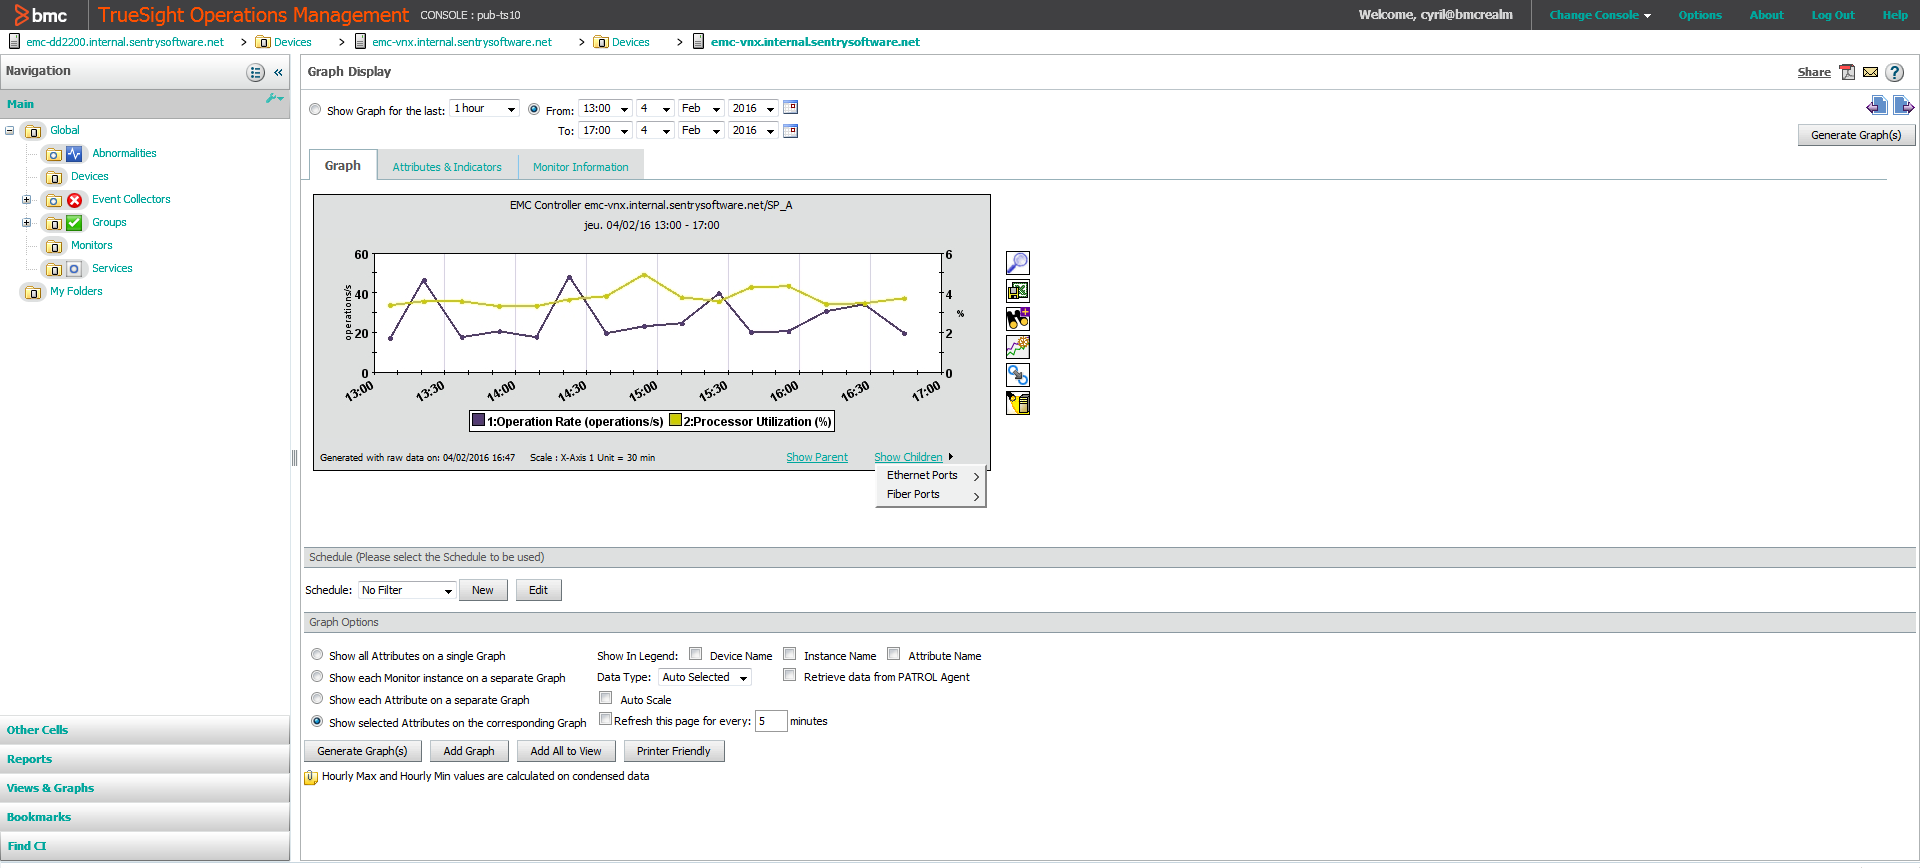Open the Schedule No Filter dropdown
The width and height of the screenshot is (1920, 868).
tap(407, 590)
